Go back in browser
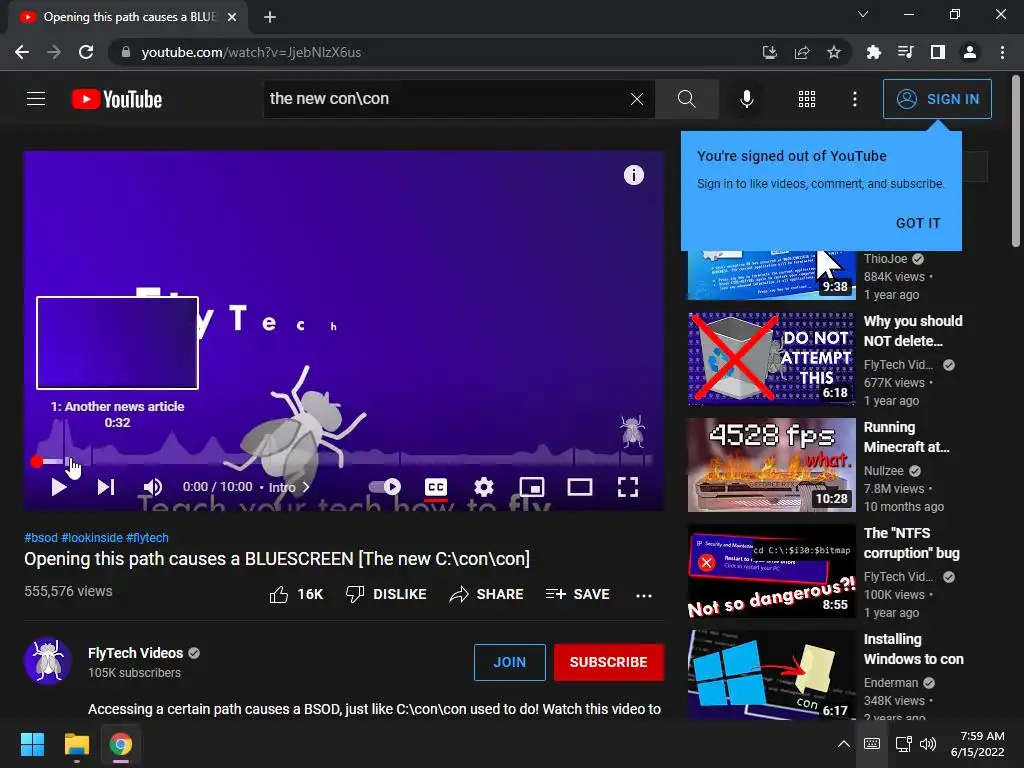Image resolution: width=1024 pixels, height=768 pixels. [22, 52]
